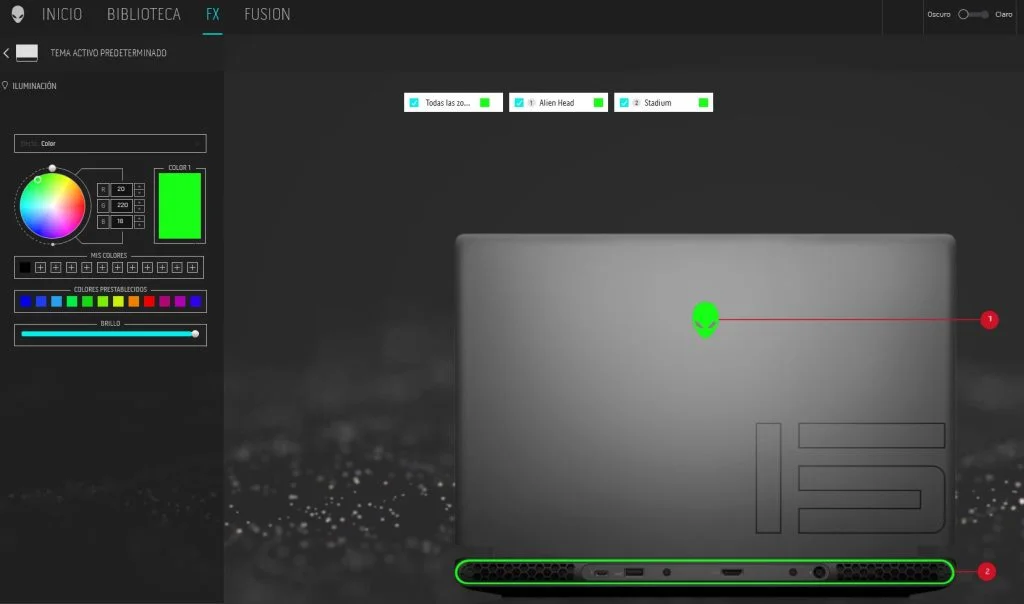The height and width of the screenshot is (604, 1024).
Task: Choose the light blue preset color
Action: (x=56, y=302)
